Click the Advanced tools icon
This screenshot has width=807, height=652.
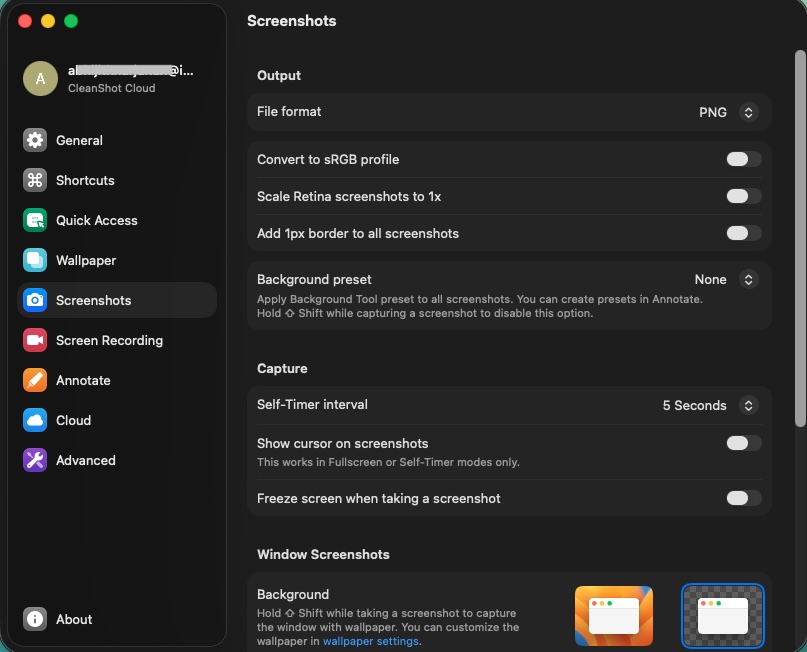pyautogui.click(x=35, y=460)
